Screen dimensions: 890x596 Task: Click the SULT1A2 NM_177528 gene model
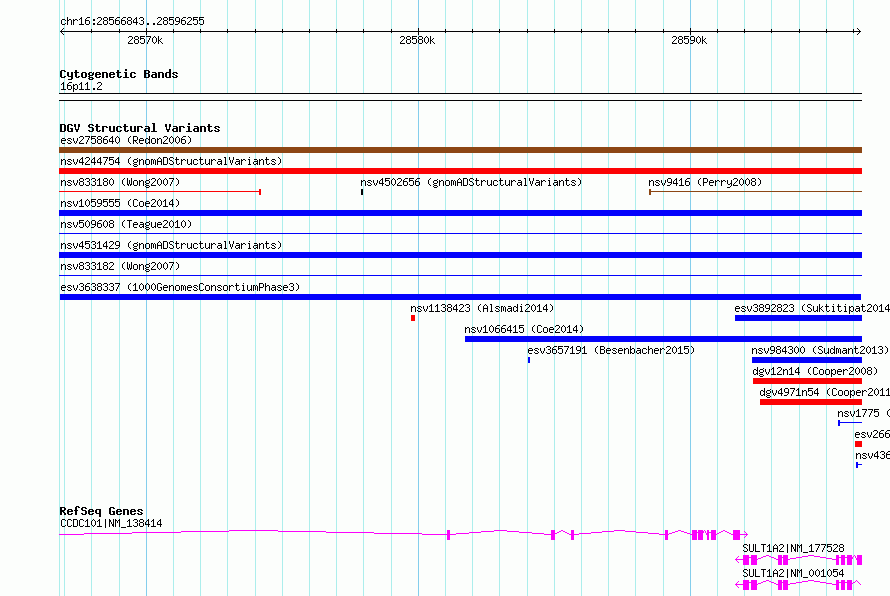point(799,560)
